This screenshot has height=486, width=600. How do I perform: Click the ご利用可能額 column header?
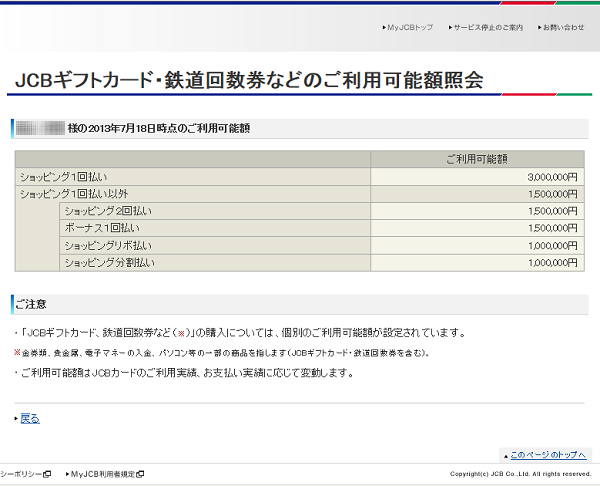tap(477, 159)
